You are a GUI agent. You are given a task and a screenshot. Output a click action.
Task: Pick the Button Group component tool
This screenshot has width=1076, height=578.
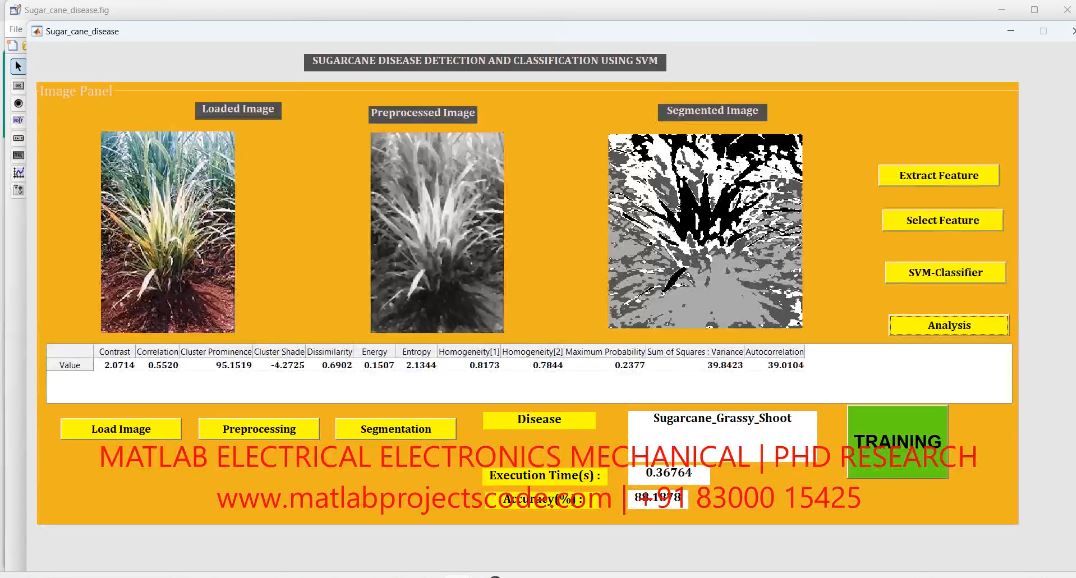pyautogui.click(x=18, y=190)
